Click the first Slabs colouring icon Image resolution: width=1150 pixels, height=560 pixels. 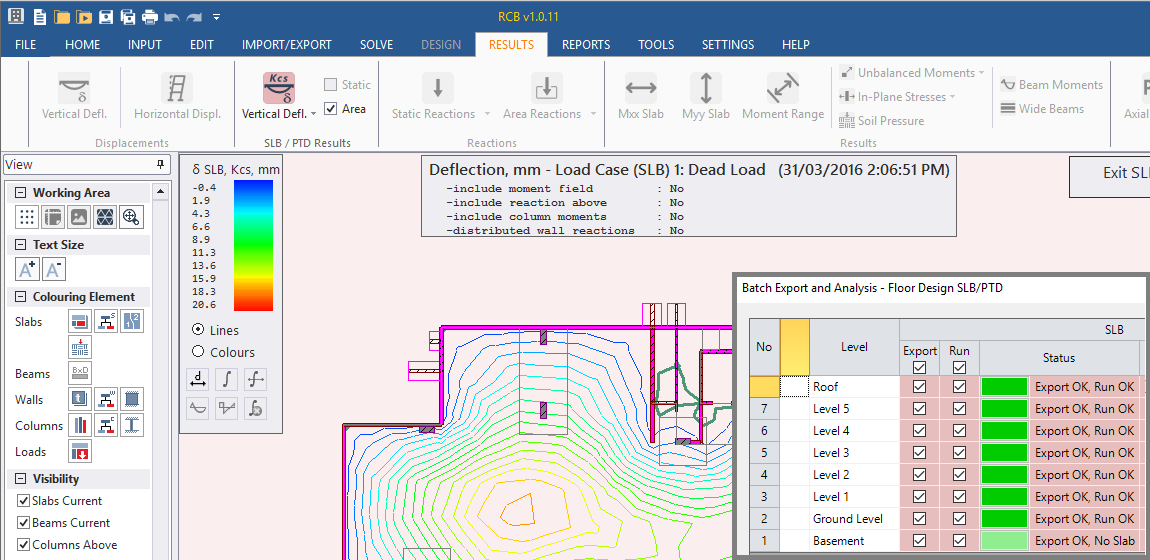click(79, 321)
